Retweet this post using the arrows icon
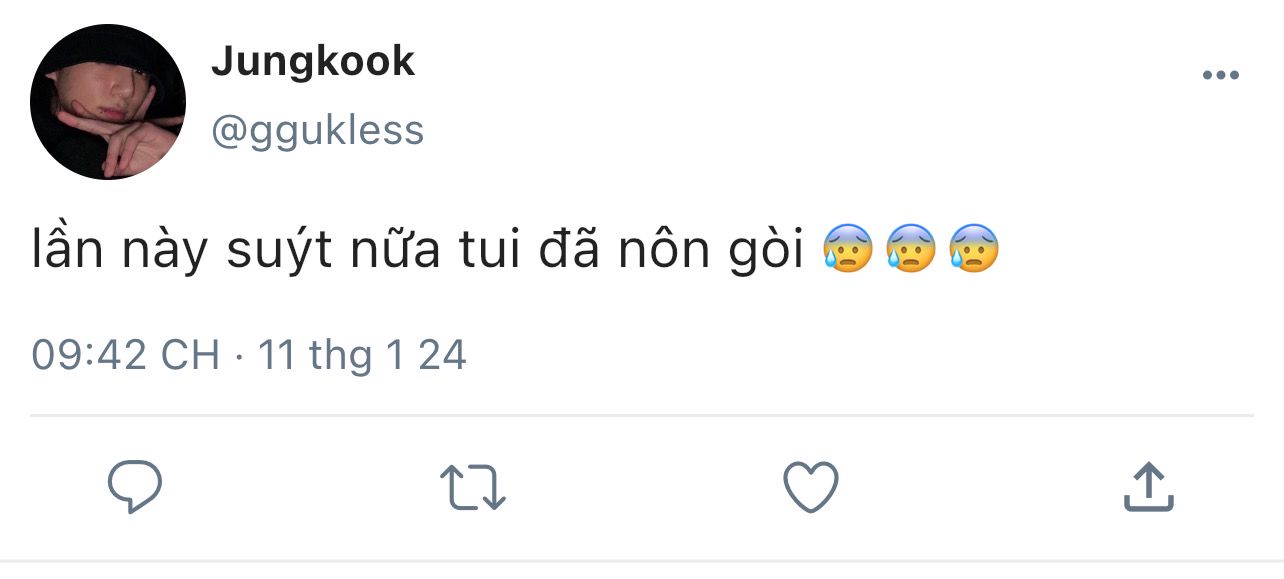 (x=473, y=487)
